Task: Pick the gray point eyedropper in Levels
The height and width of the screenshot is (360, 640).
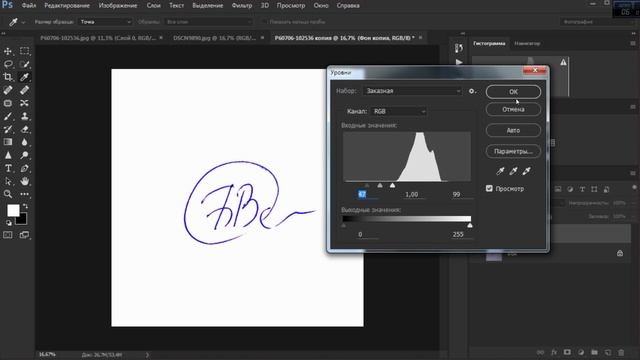Action: click(513, 171)
